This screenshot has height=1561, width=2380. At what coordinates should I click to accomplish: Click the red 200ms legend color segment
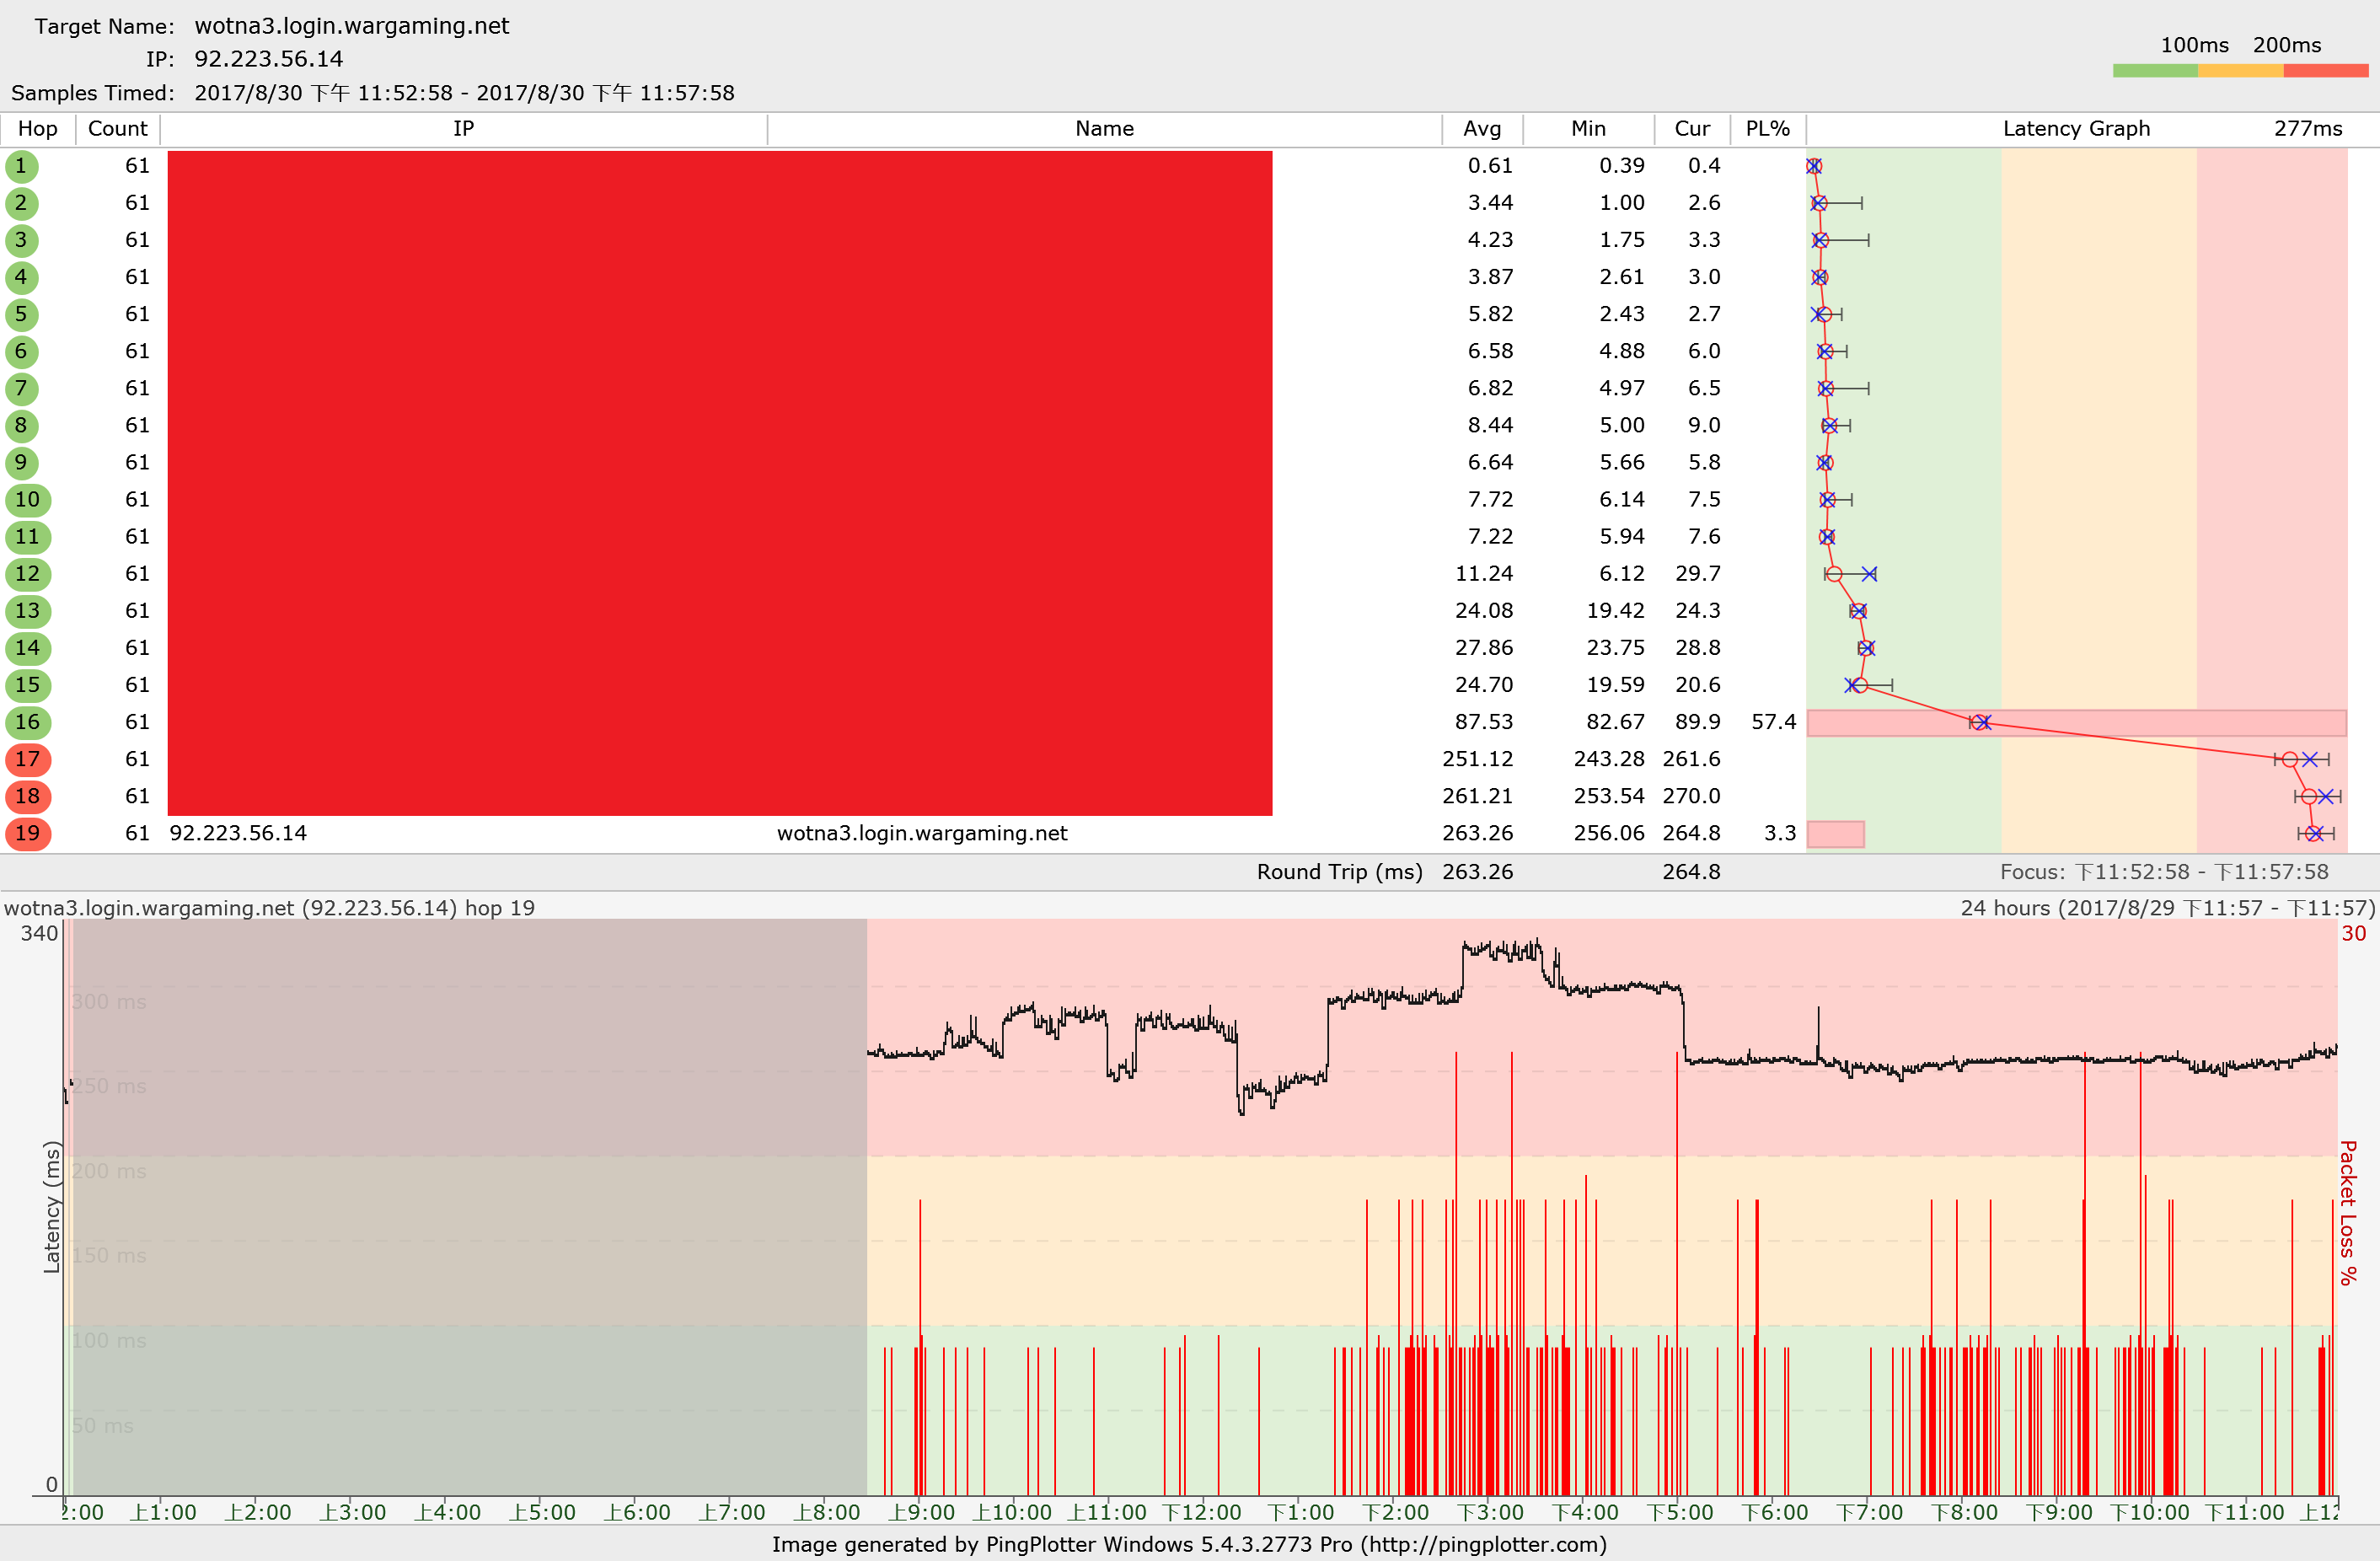[2325, 71]
